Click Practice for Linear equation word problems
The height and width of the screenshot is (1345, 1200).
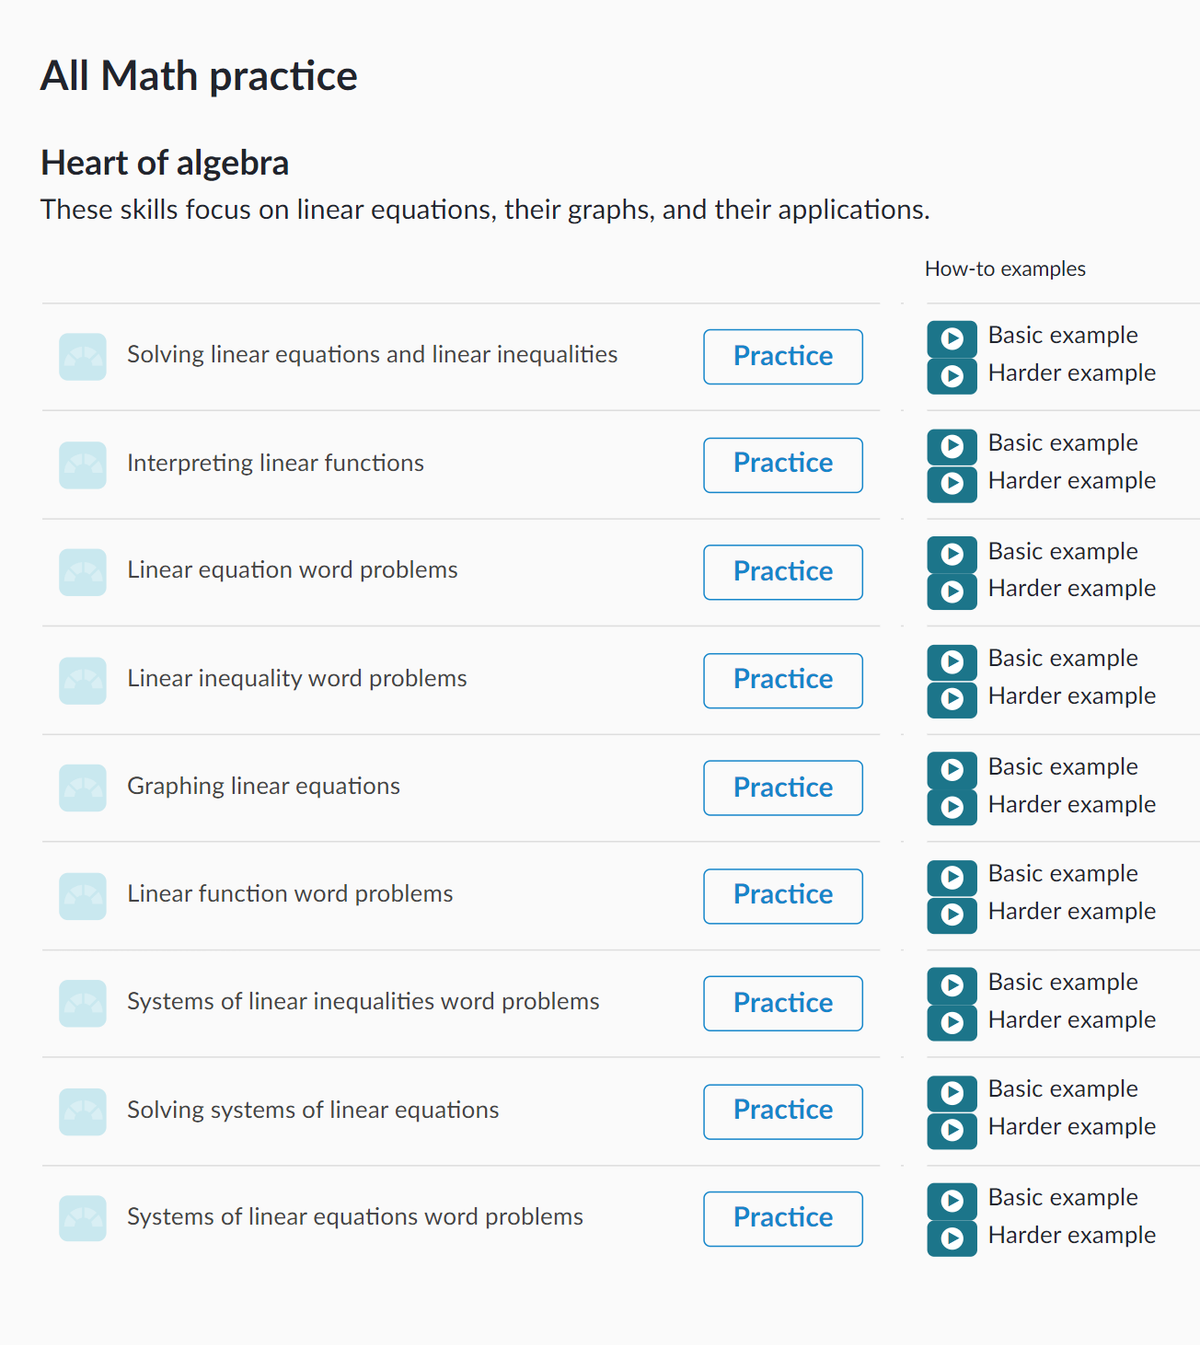[x=783, y=572]
